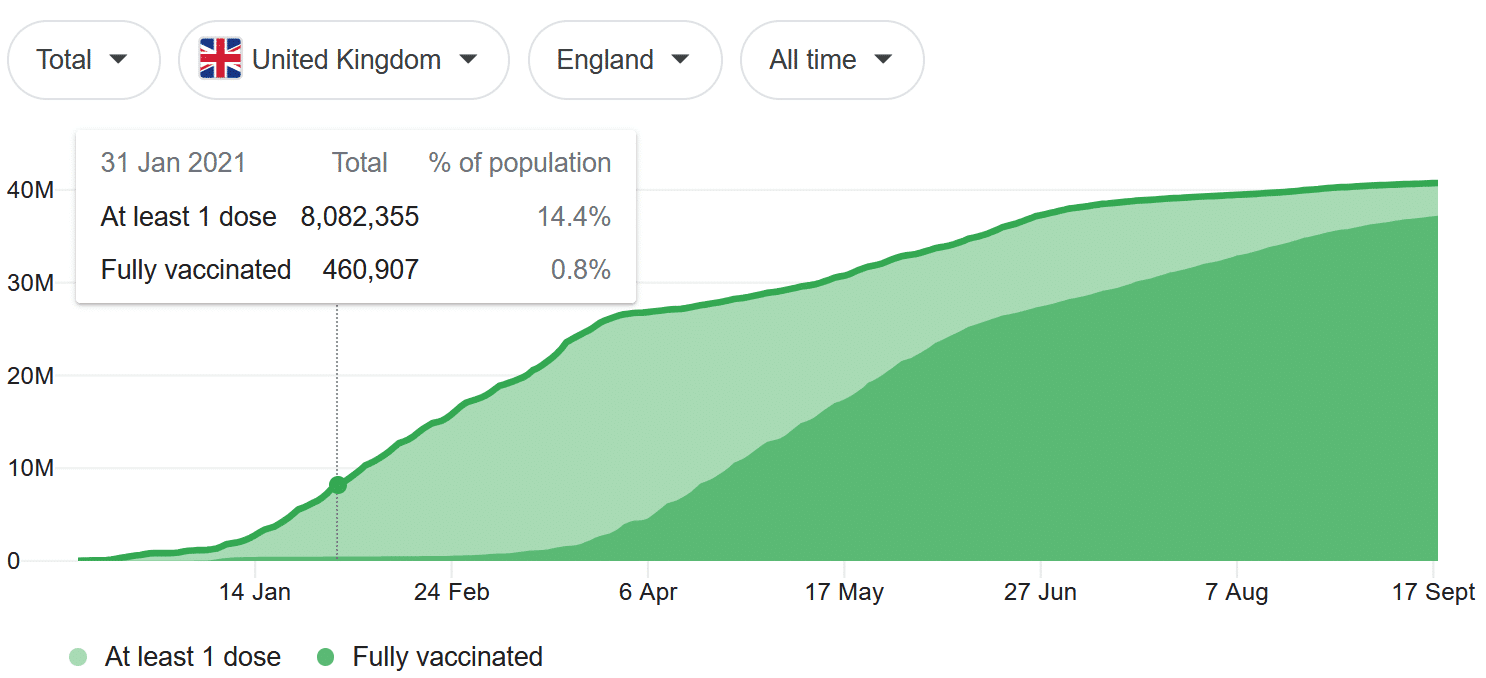
Task: Click the light green At least 1 dose swatch
Action: 78,657
